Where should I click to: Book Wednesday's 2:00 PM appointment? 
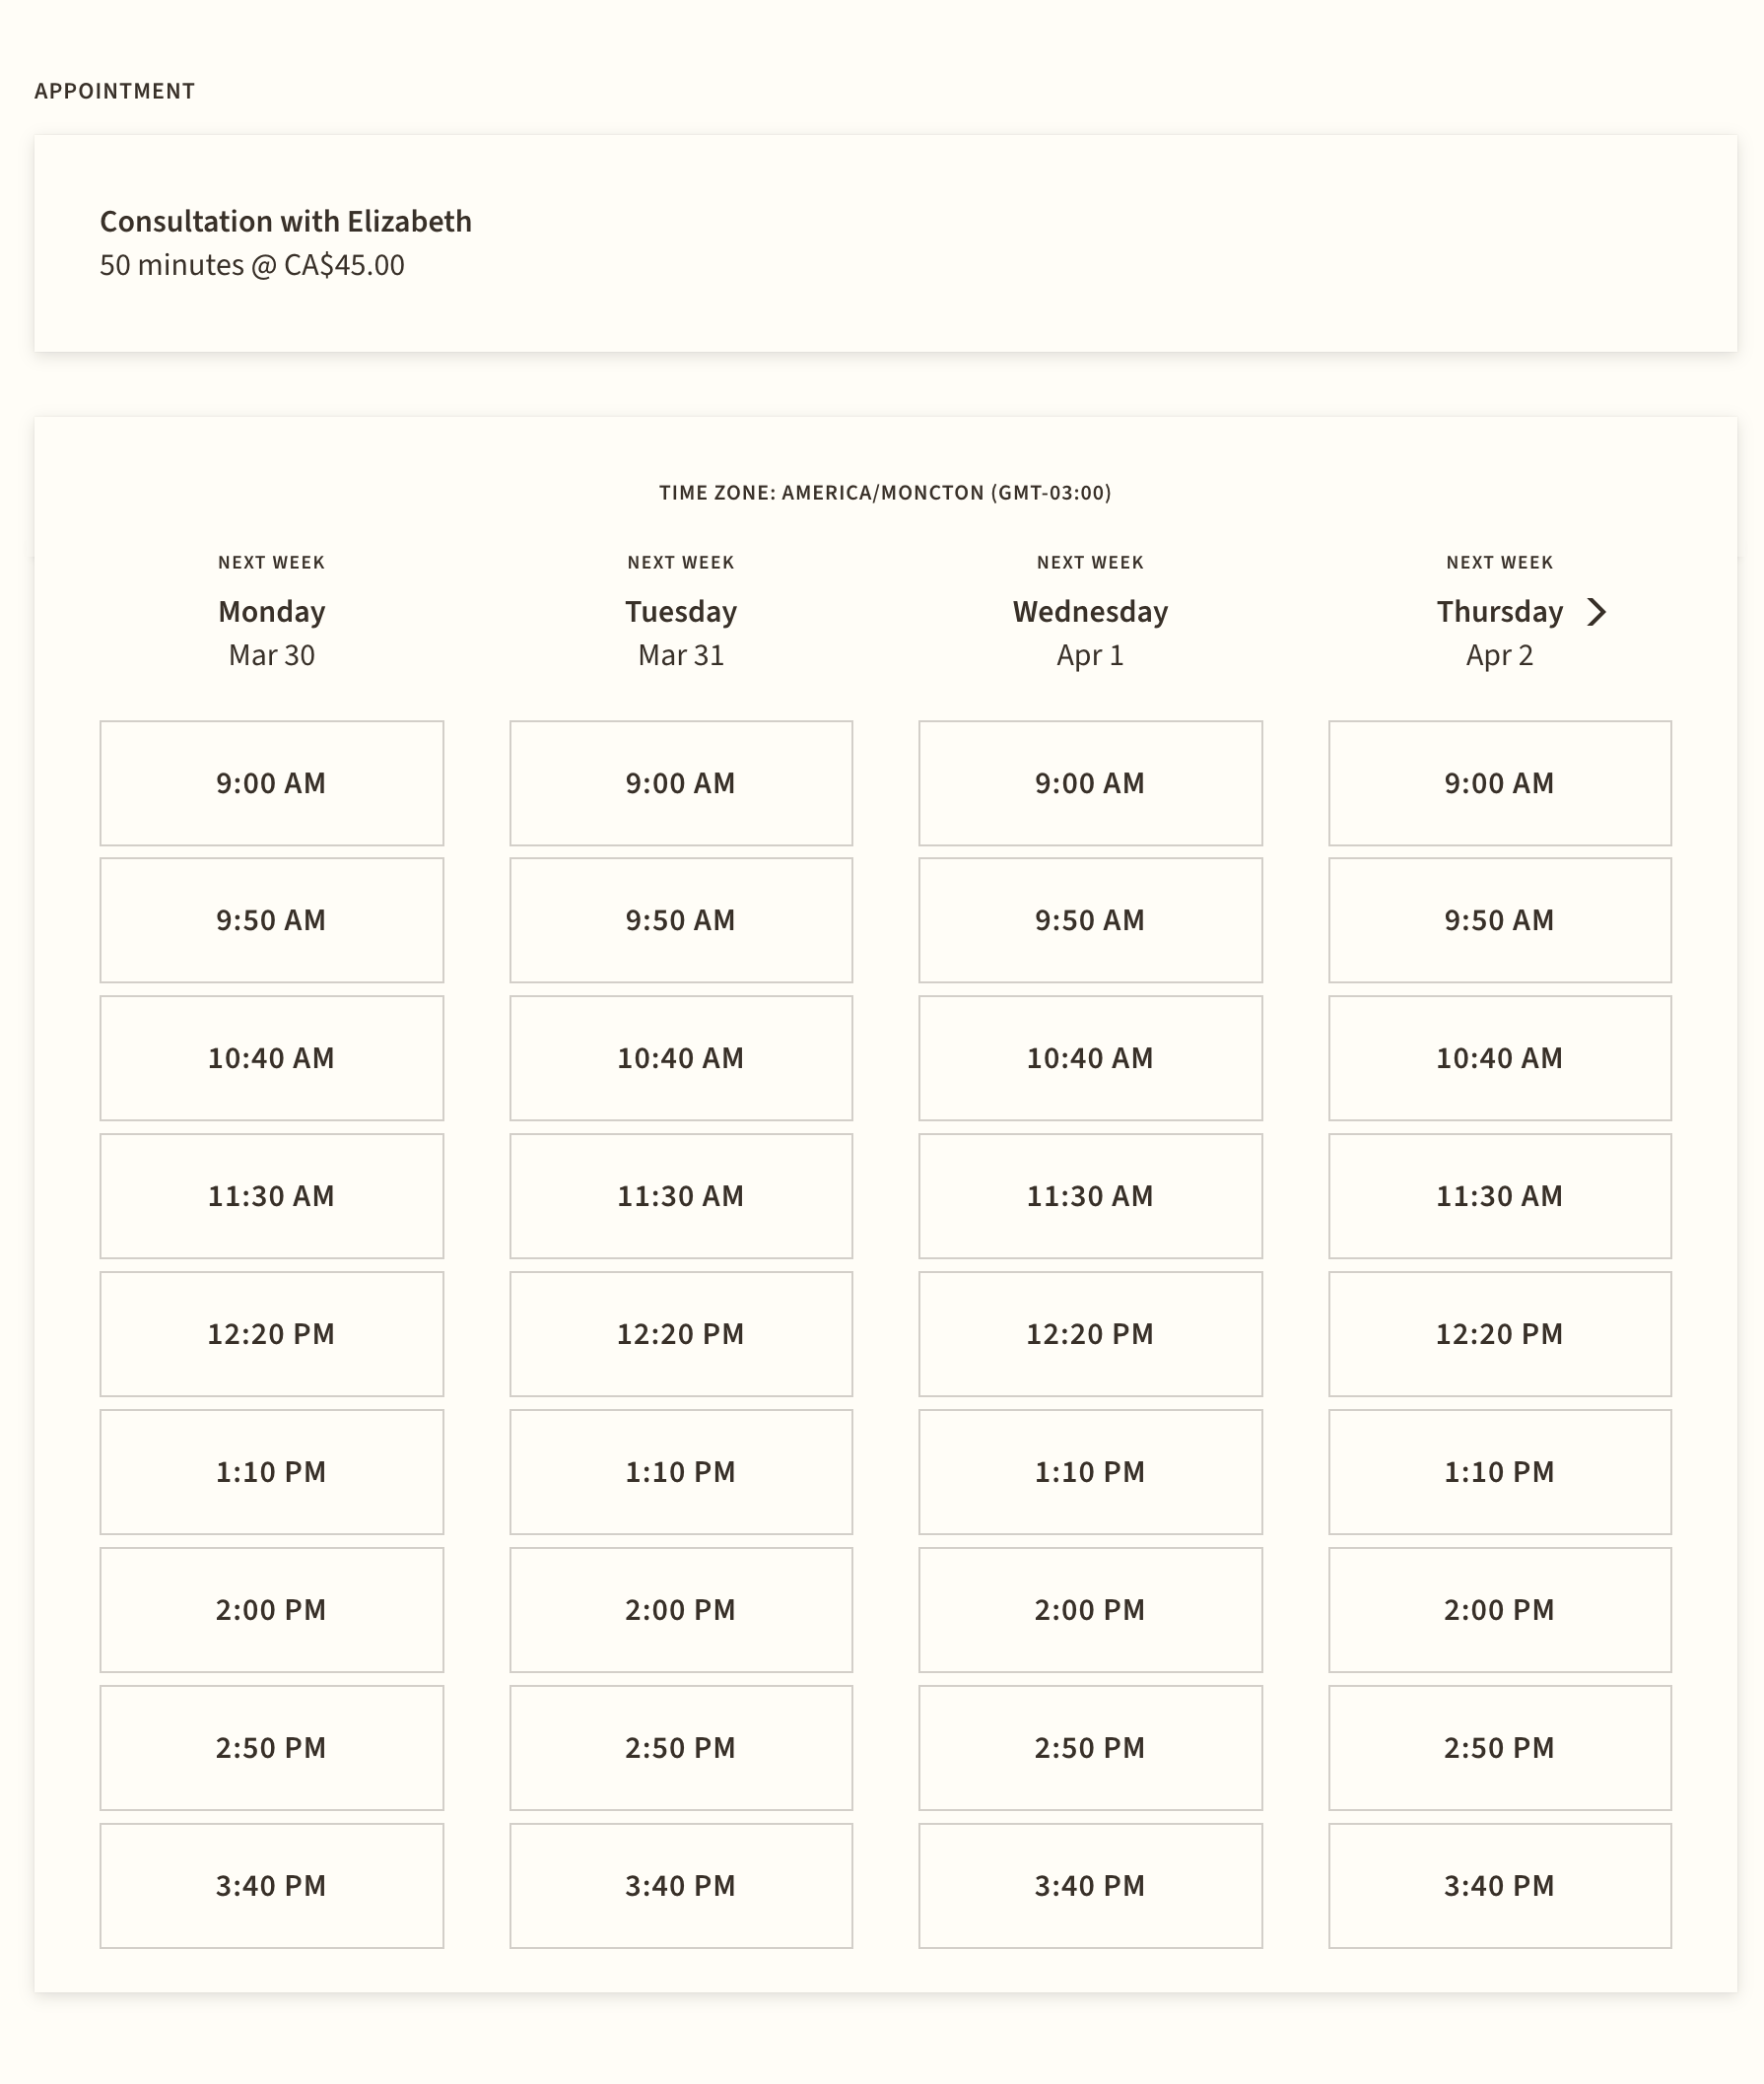pos(1090,1610)
